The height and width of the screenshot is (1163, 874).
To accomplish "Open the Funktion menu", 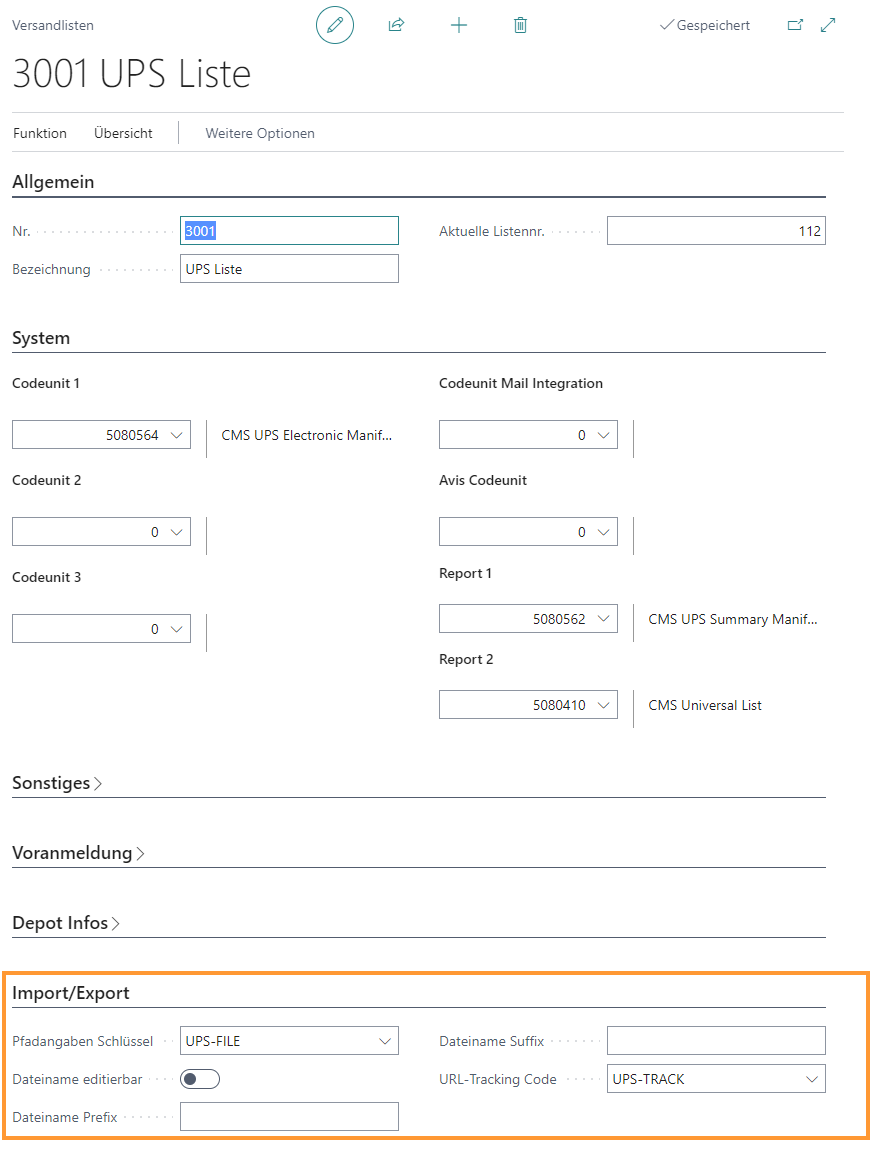I will 40,133.
